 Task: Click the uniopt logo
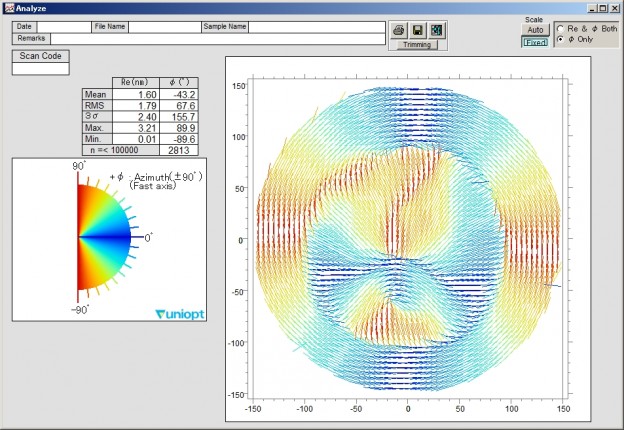180,314
